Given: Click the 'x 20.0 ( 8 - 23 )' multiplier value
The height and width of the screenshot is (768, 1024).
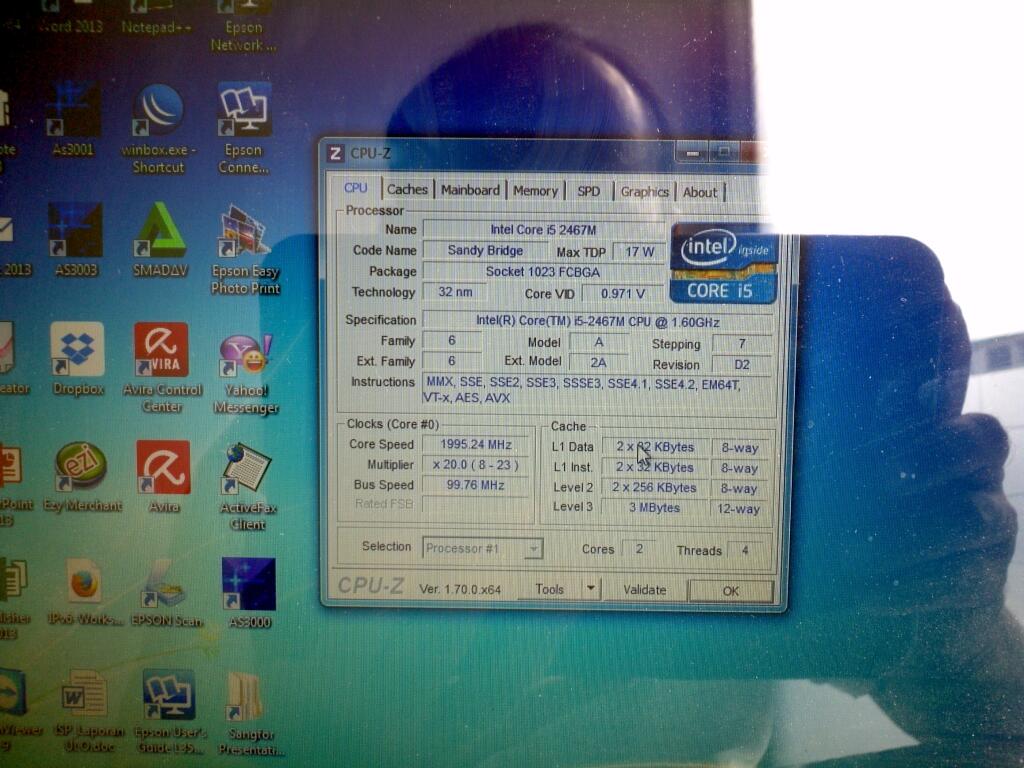Looking at the screenshot, I should [475, 465].
